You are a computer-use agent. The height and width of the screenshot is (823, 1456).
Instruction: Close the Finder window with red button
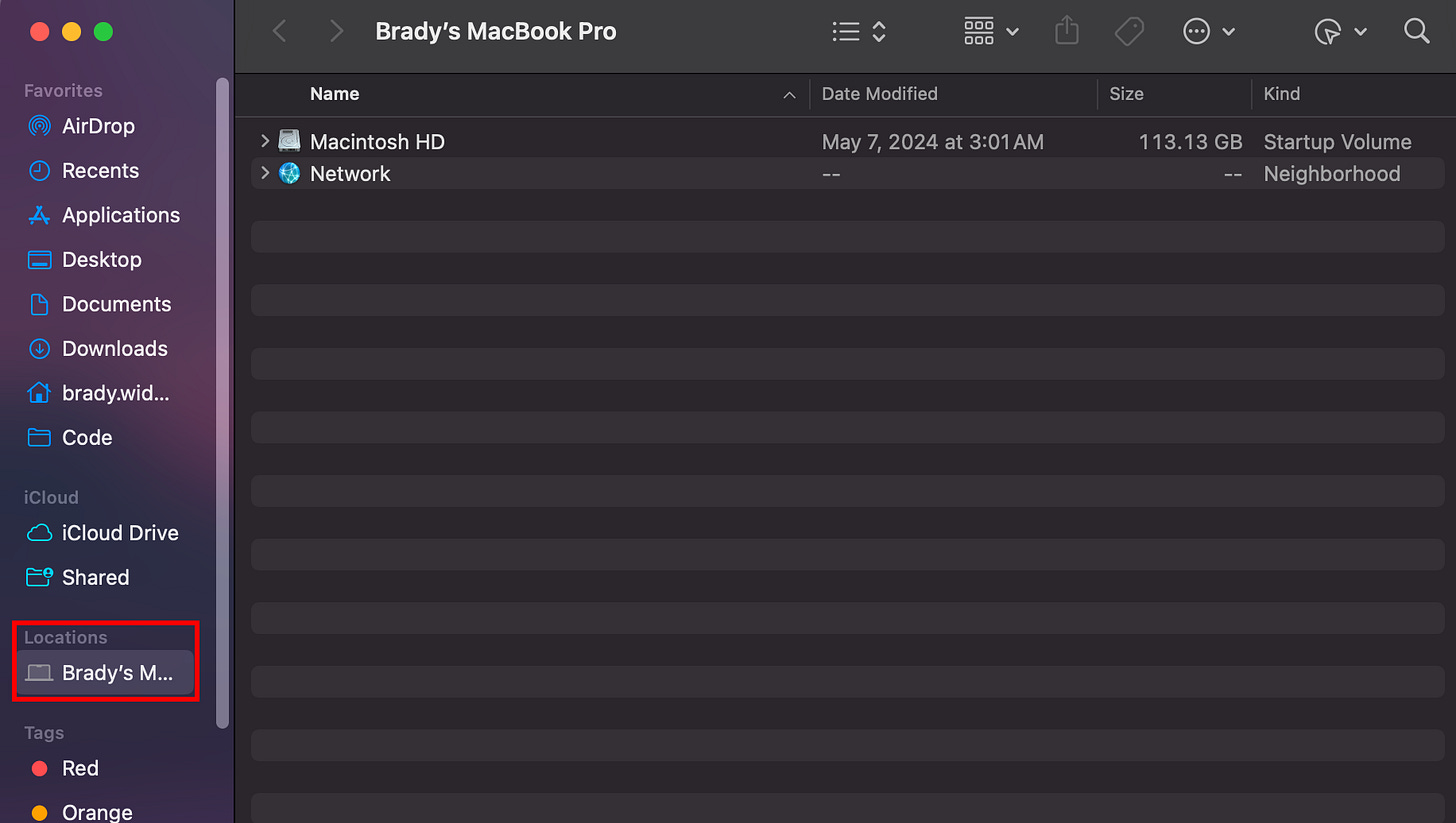(40, 31)
